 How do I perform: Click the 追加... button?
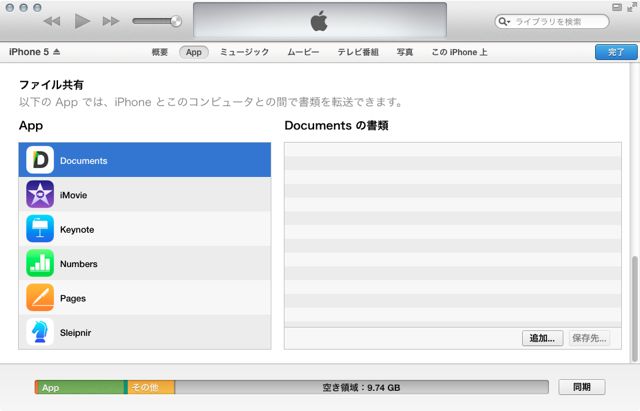tap(542, 338)
